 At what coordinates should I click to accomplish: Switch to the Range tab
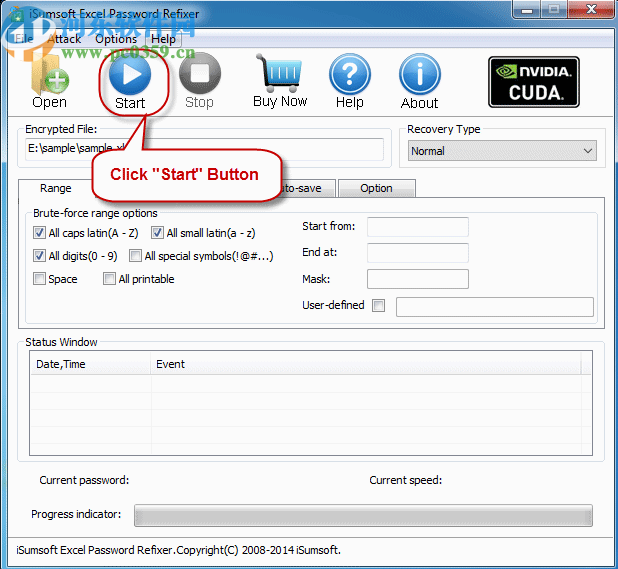pos(56,188)
